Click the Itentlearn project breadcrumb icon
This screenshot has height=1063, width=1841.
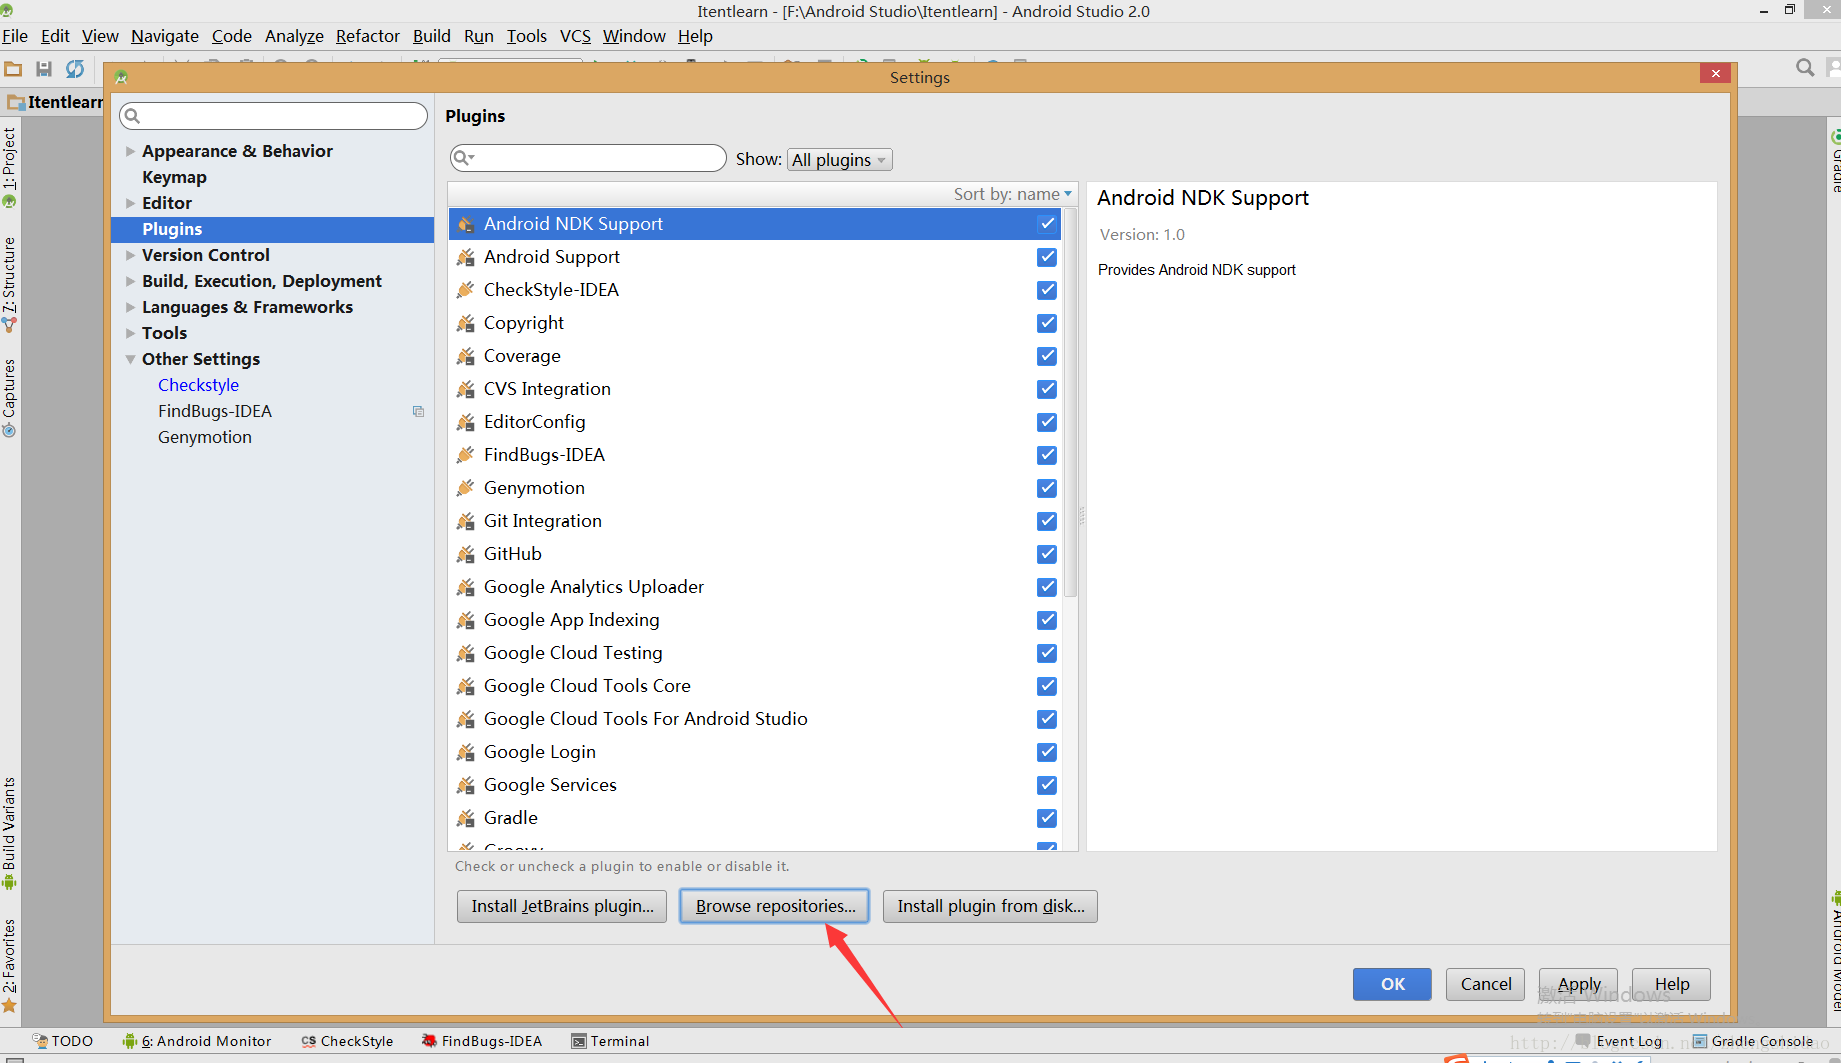(16, 102)
